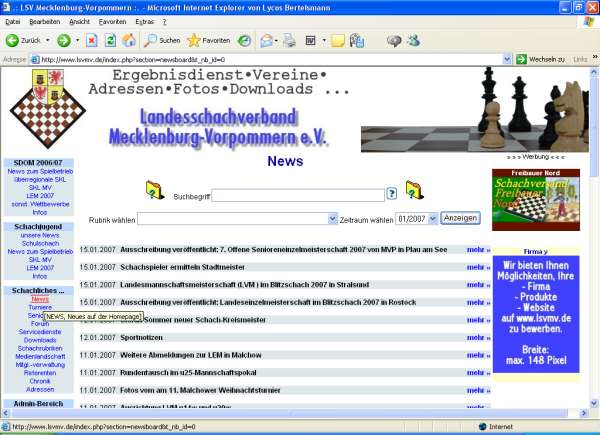Image resolution: width=600 pixels, height=435 pixels.
Task: Click the Refresh page icon
Action: (110, 40)
